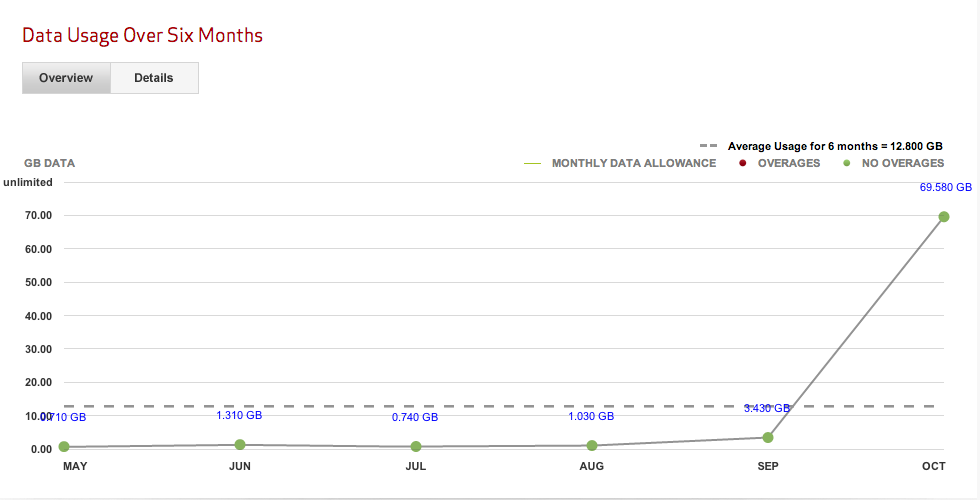The width and height of the screenshot is (980, 500).
Task: Click the red OVERAGES legend dot
Action: 742,163
